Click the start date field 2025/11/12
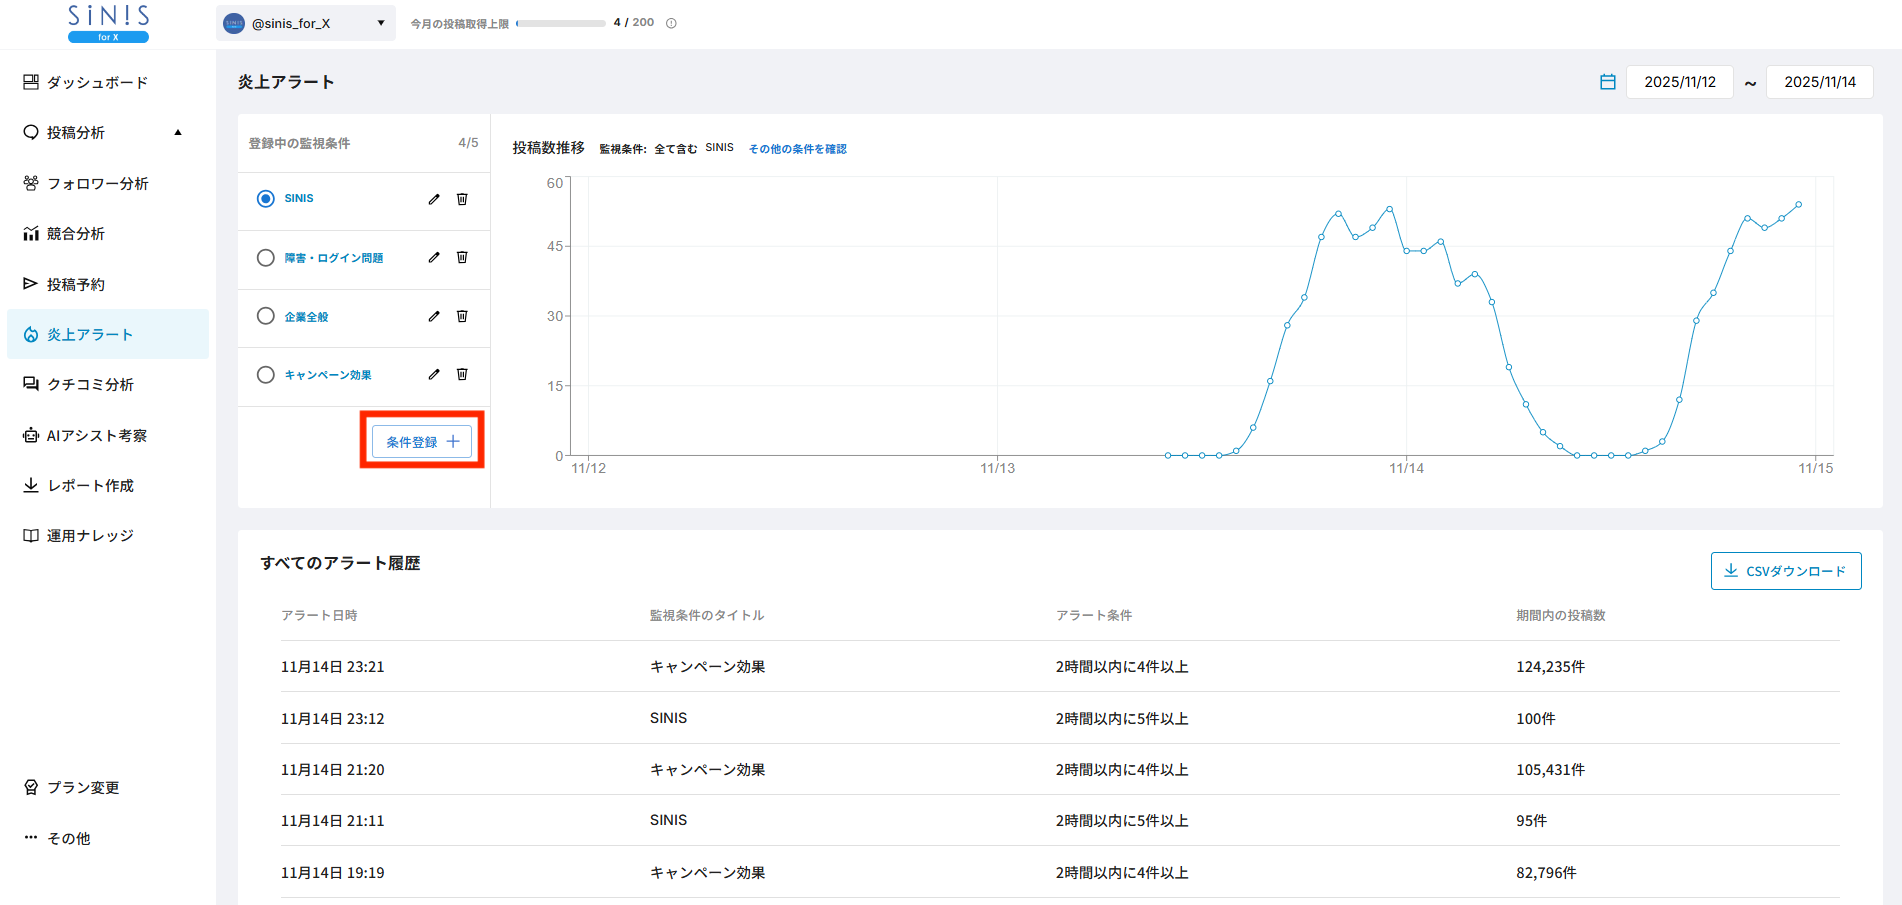 click(x=1679, y=82)
